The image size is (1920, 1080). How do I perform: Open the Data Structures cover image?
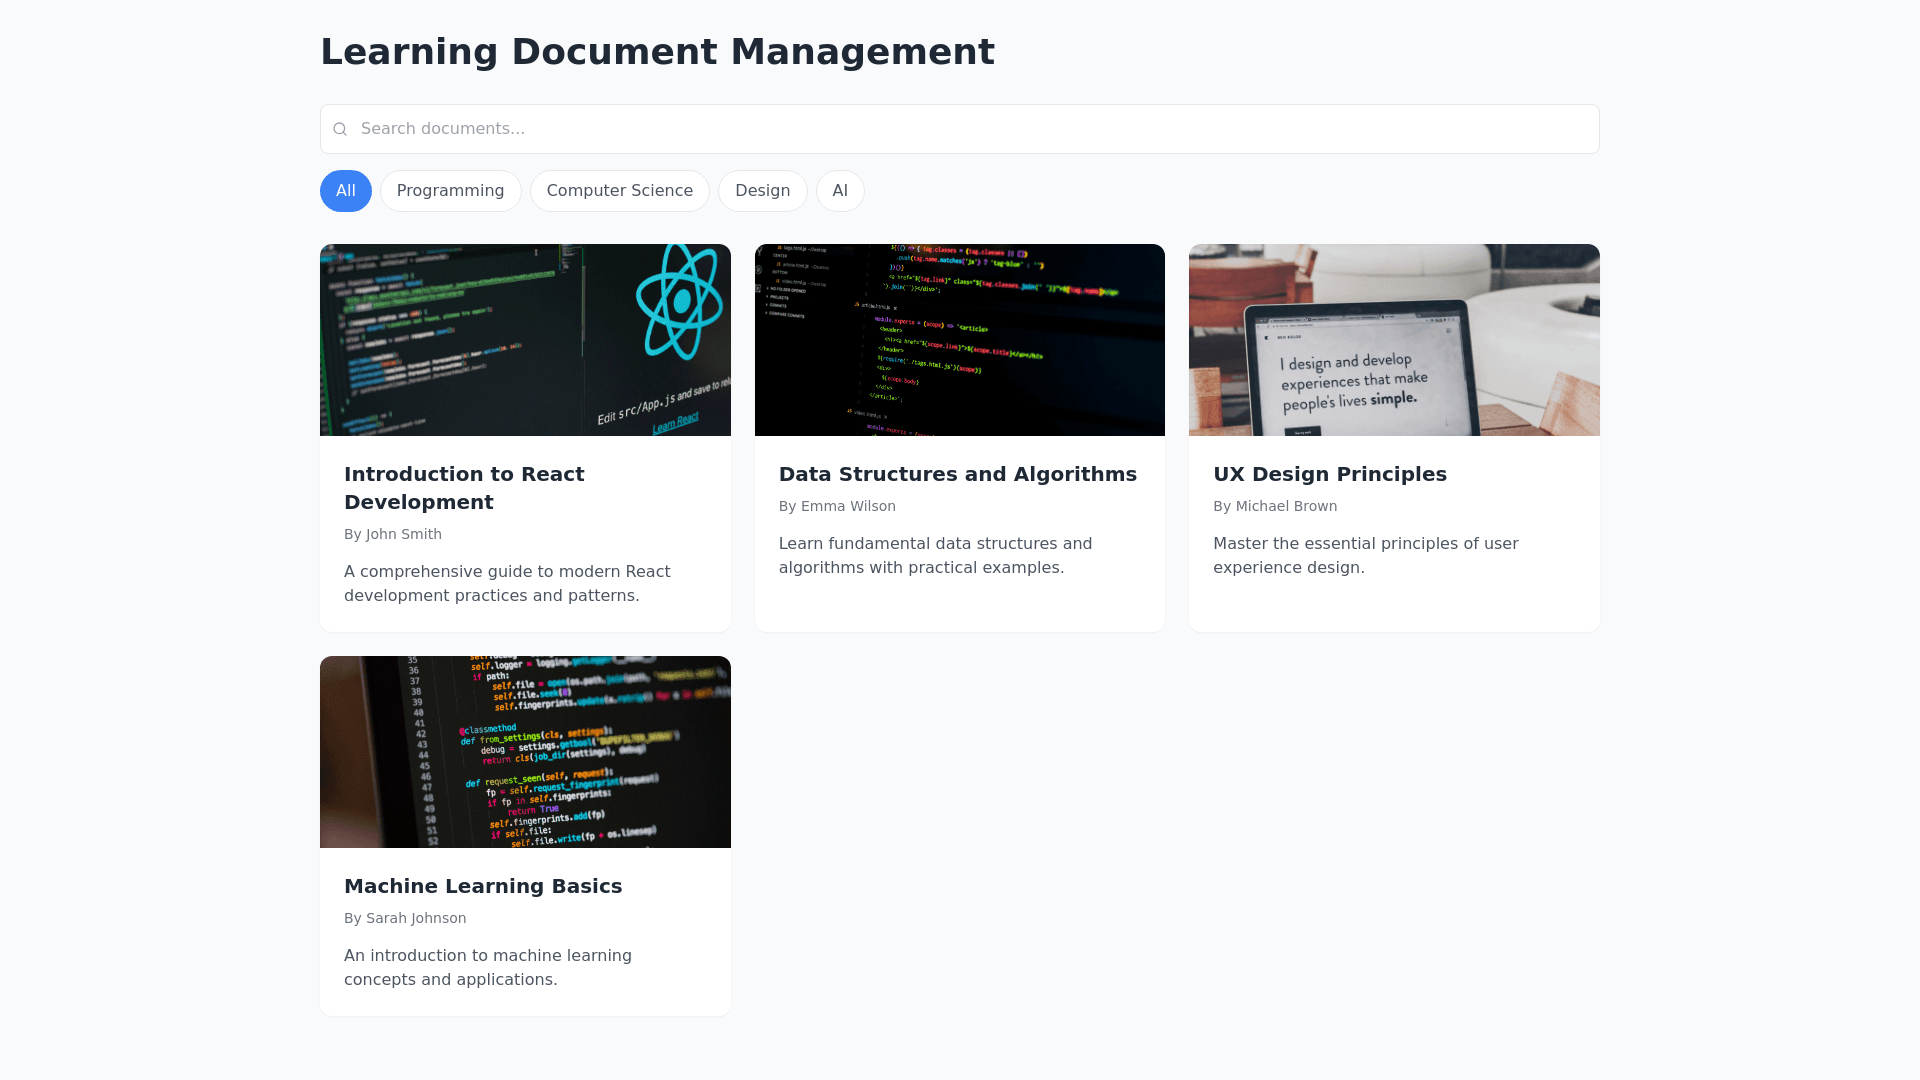click(959, 340)
